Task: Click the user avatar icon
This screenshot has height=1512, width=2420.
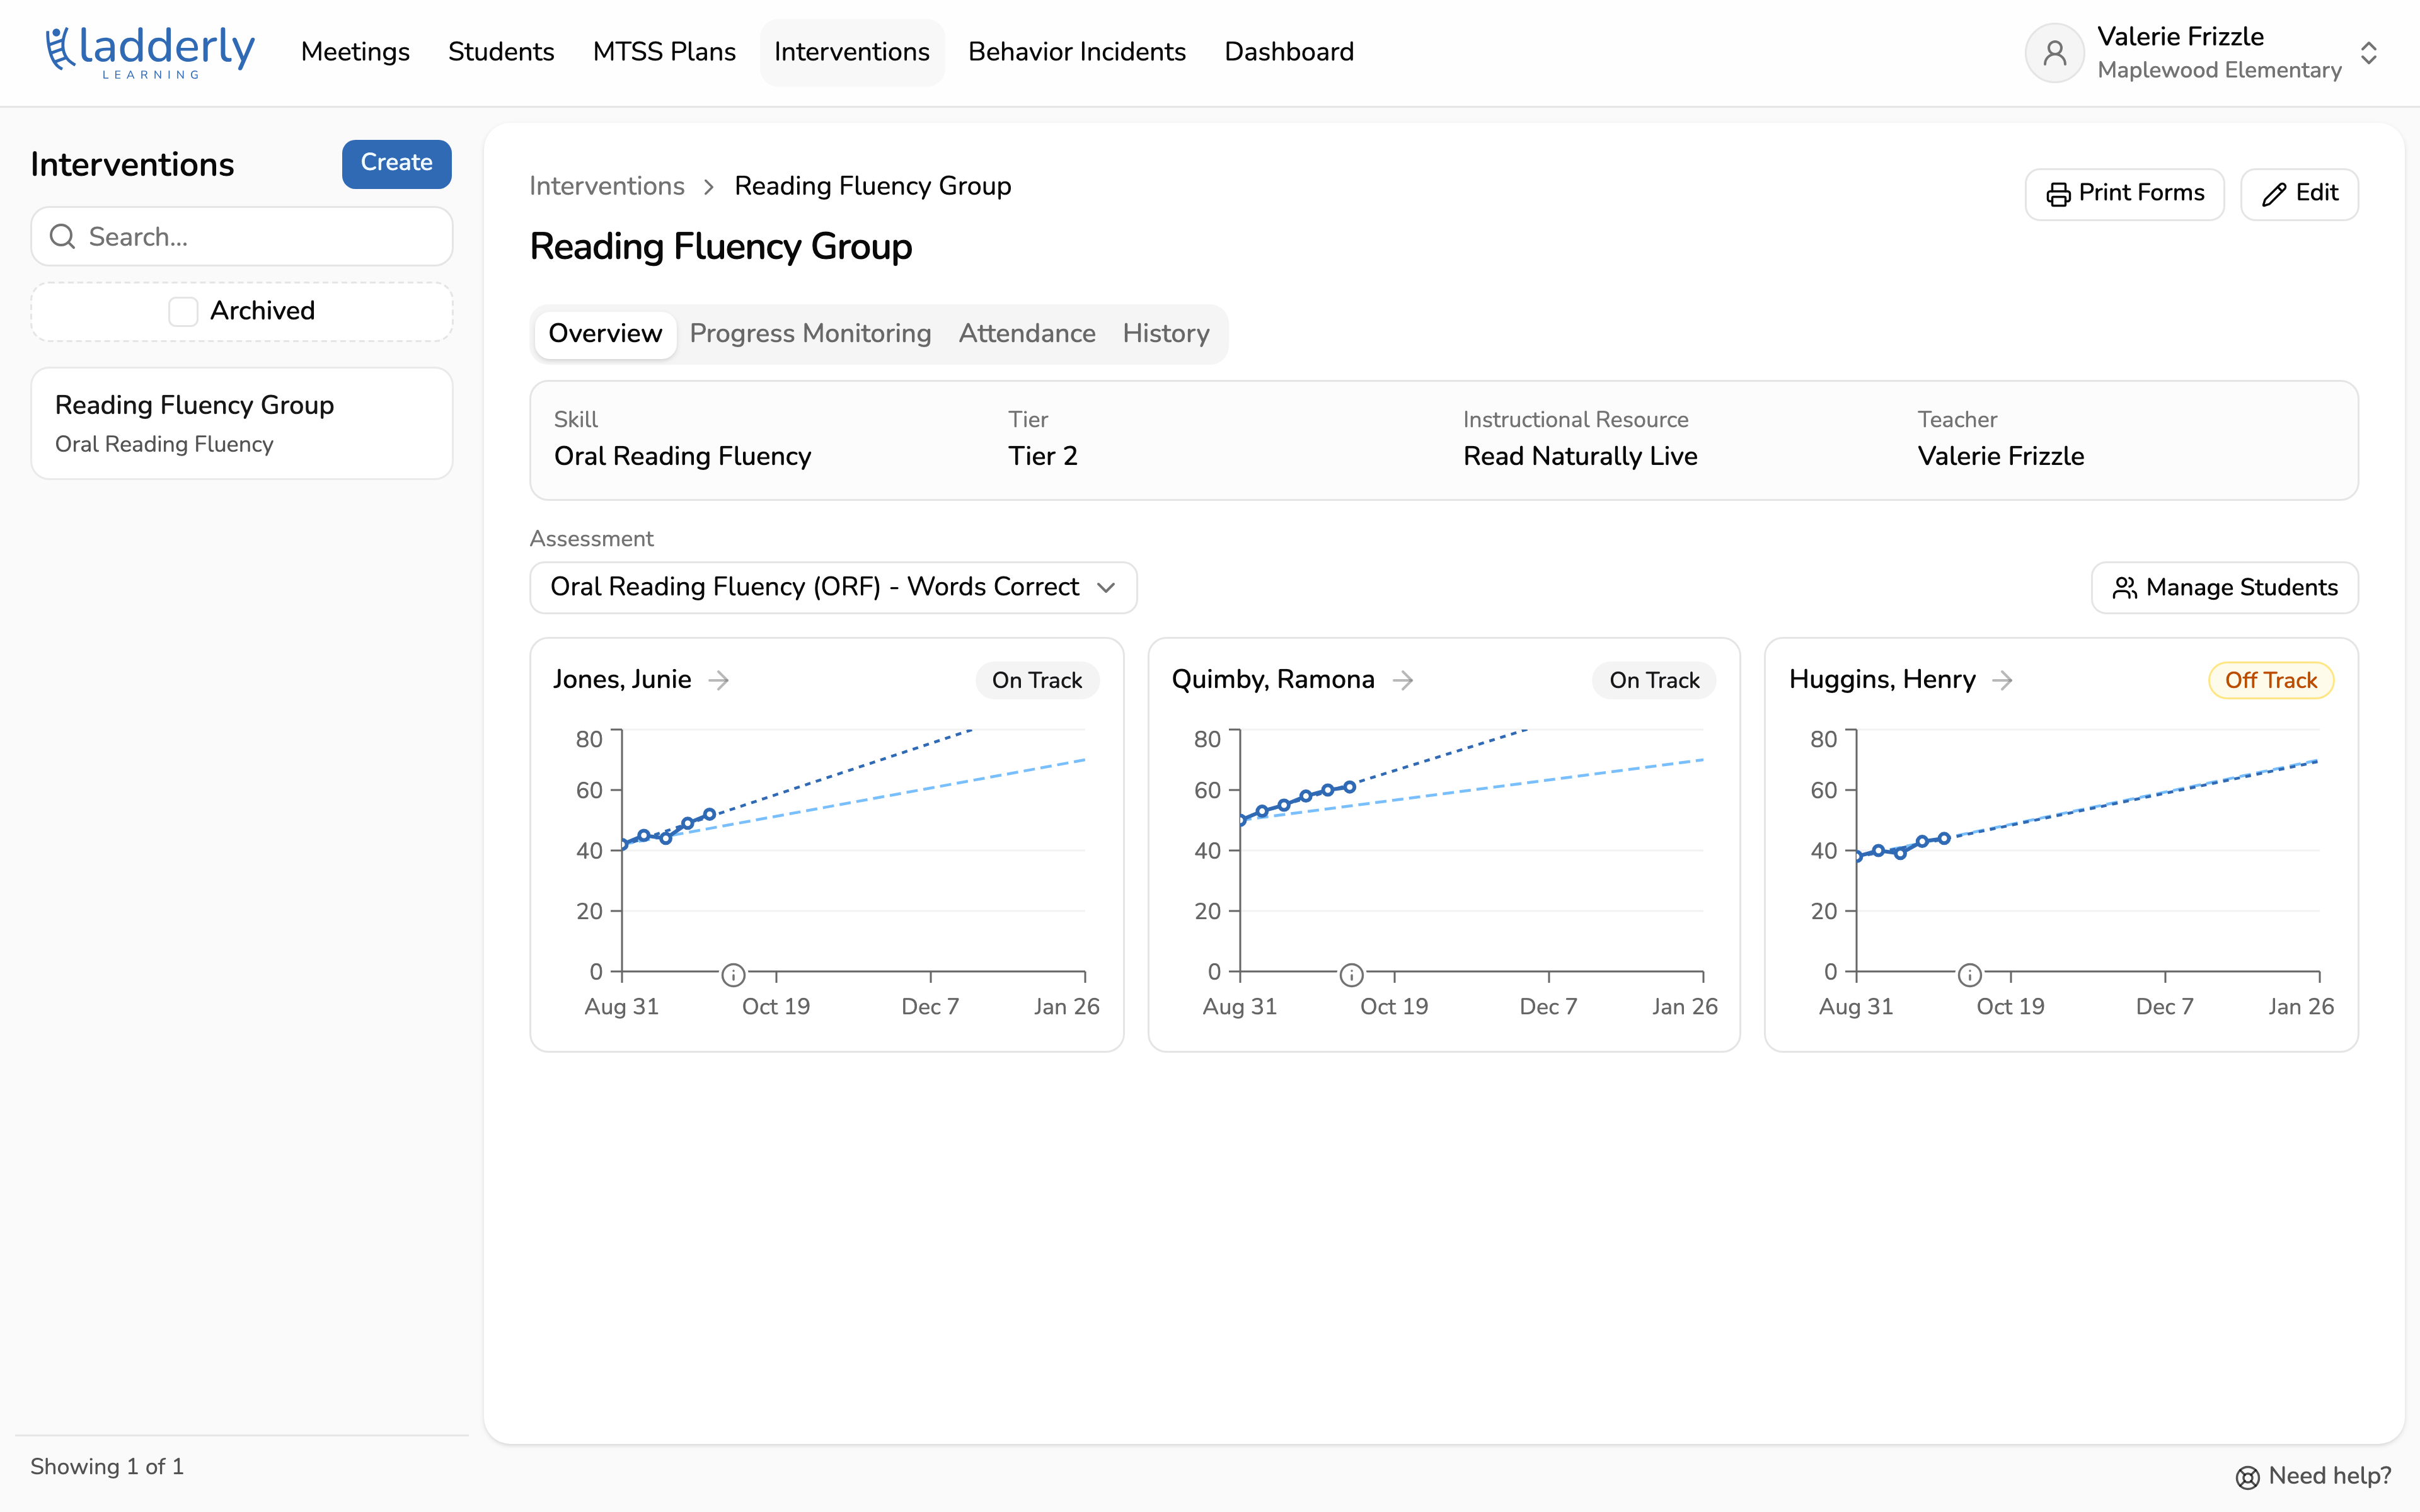Action: [x=2054, y=52]
